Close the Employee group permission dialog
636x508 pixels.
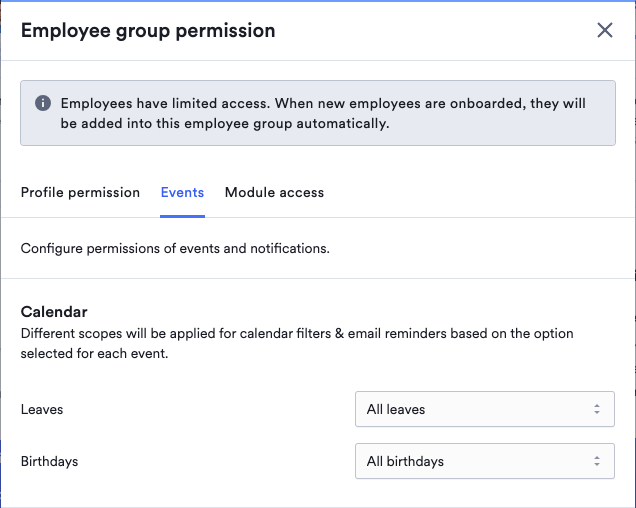tap(604, 30)
